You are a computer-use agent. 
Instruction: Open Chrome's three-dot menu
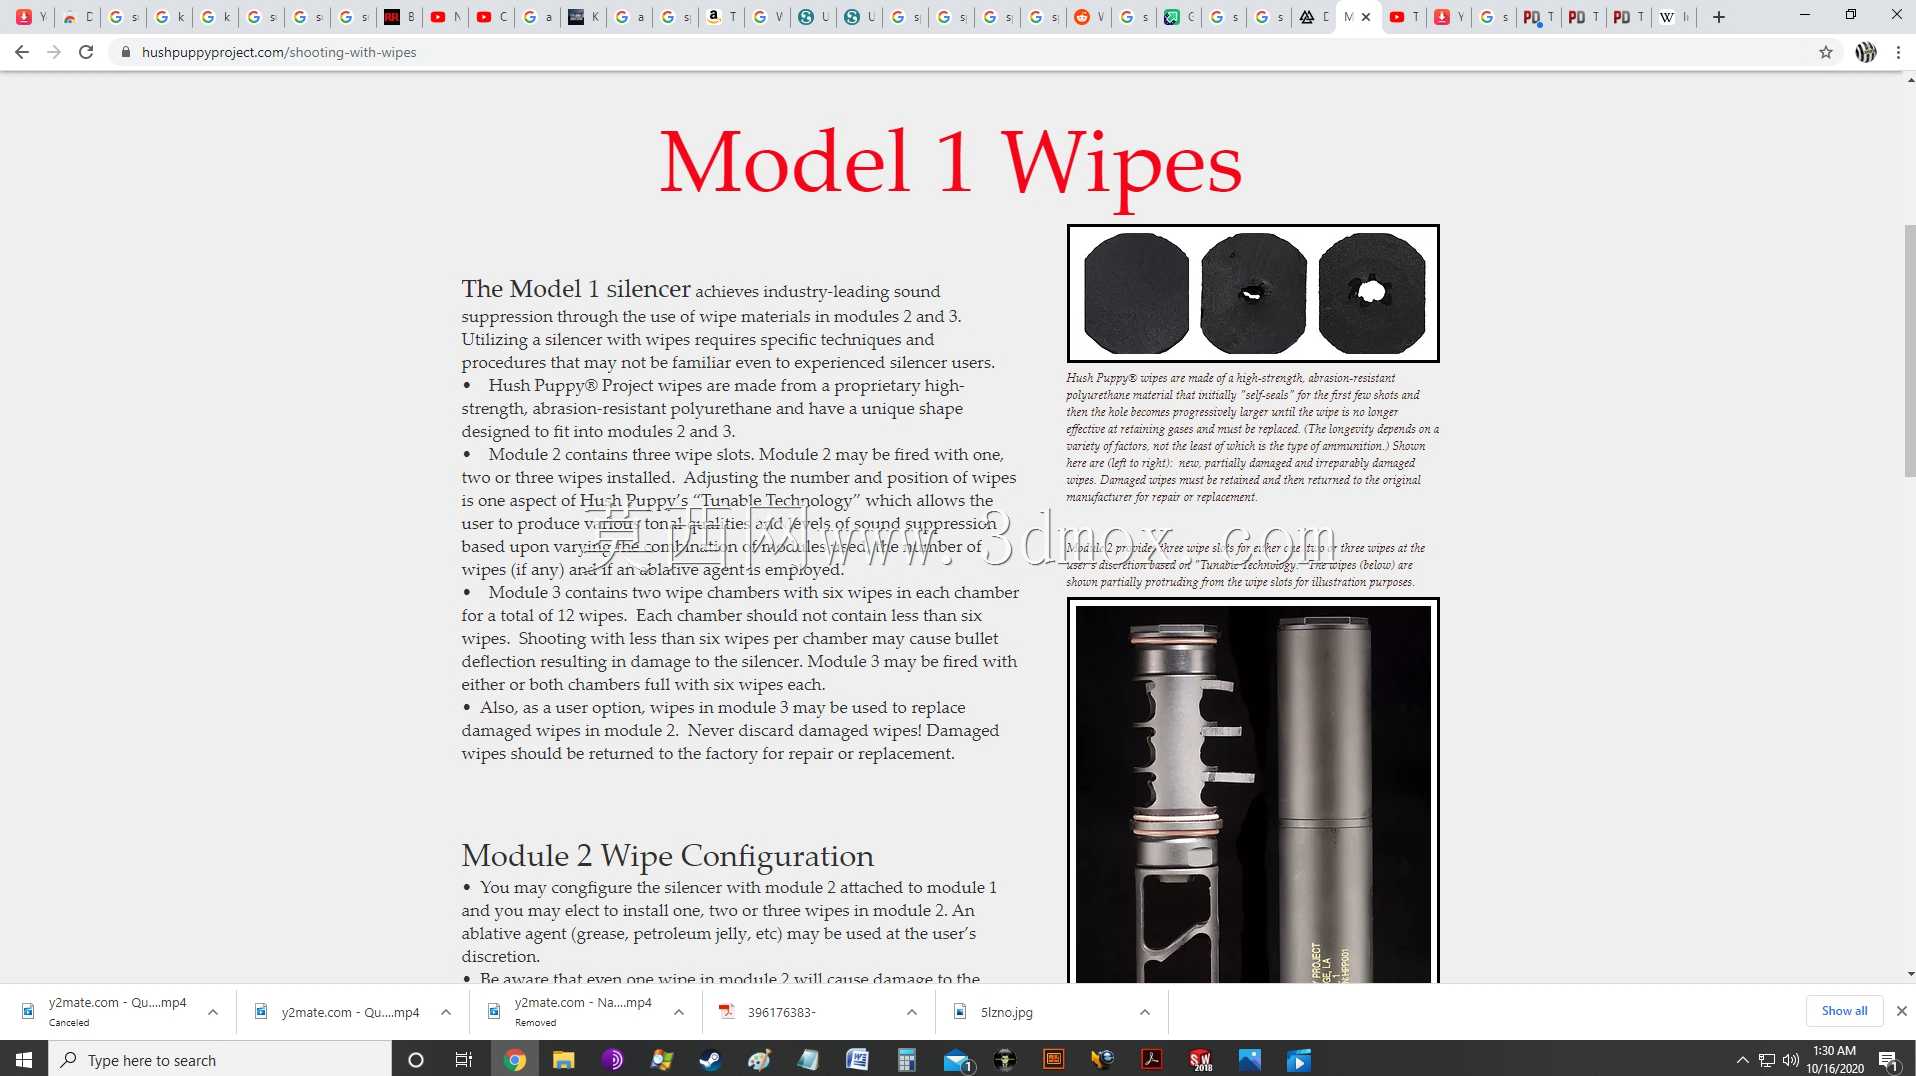(1898, 52)
